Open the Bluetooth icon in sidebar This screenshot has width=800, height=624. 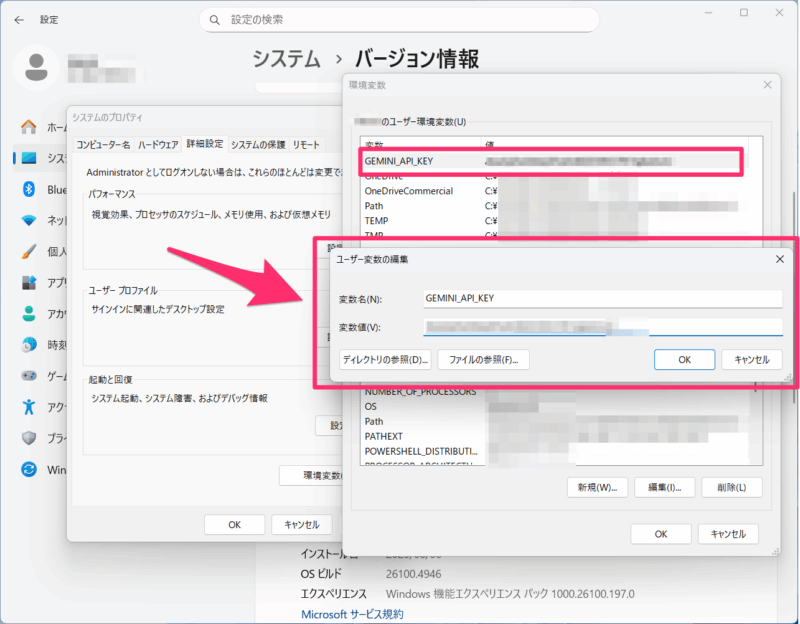coord(29,189)
